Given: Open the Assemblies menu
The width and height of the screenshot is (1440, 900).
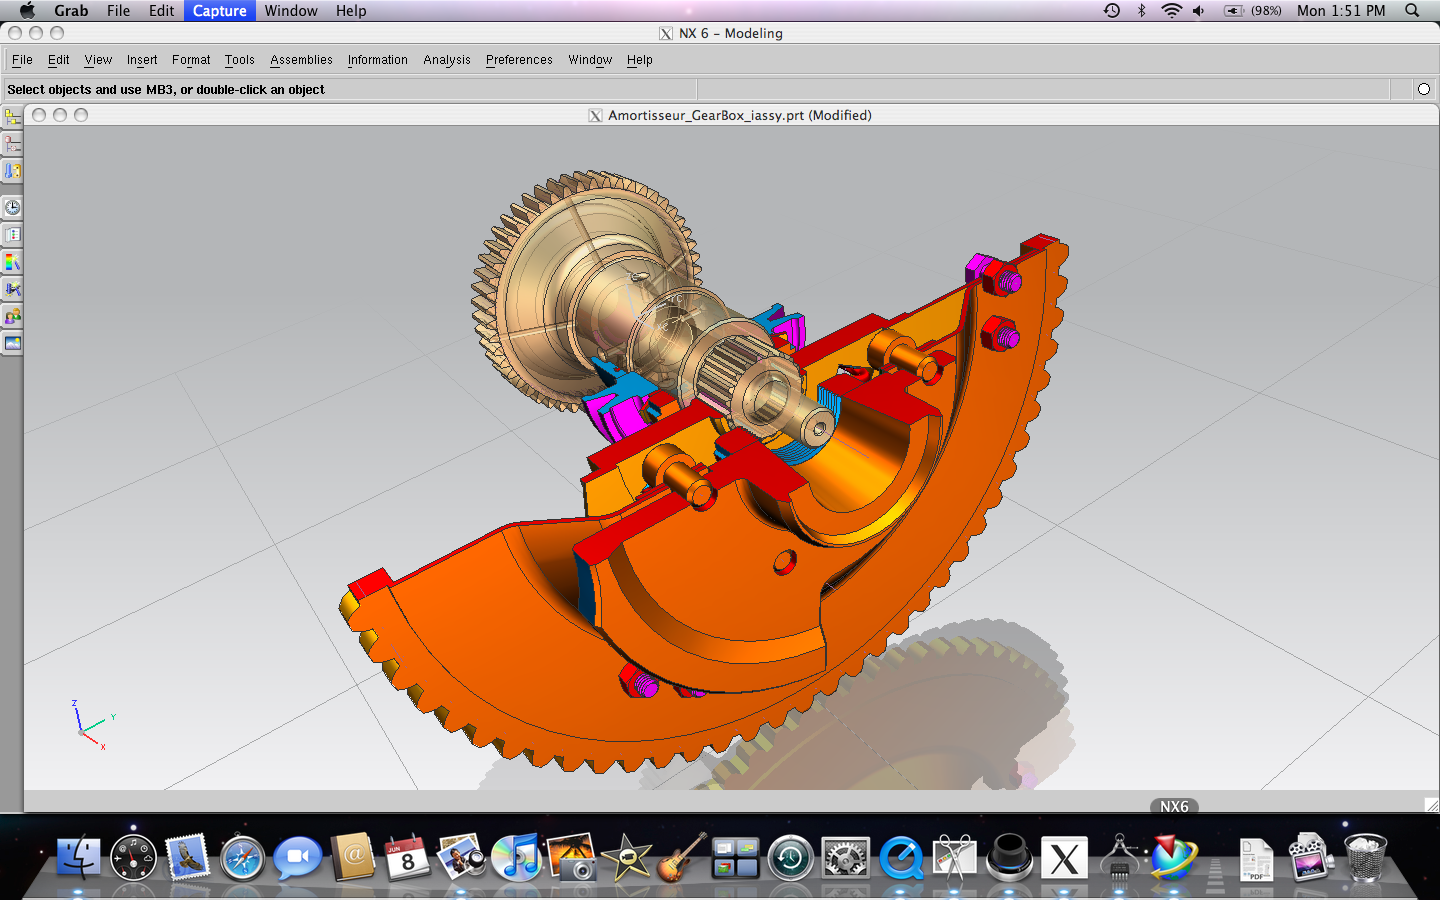Looking at the screenshot, I should point(301,60).
